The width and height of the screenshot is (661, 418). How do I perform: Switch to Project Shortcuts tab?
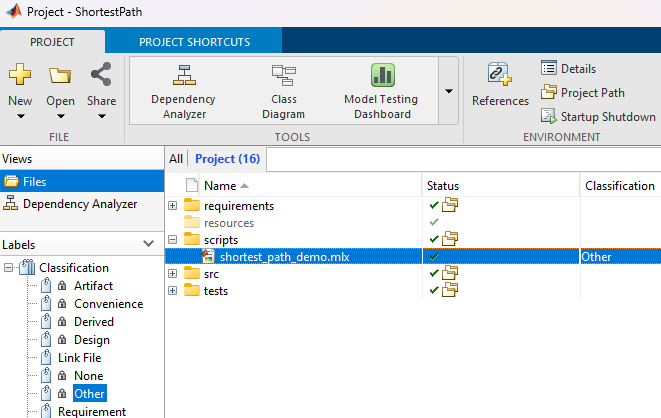click(194, 42)
